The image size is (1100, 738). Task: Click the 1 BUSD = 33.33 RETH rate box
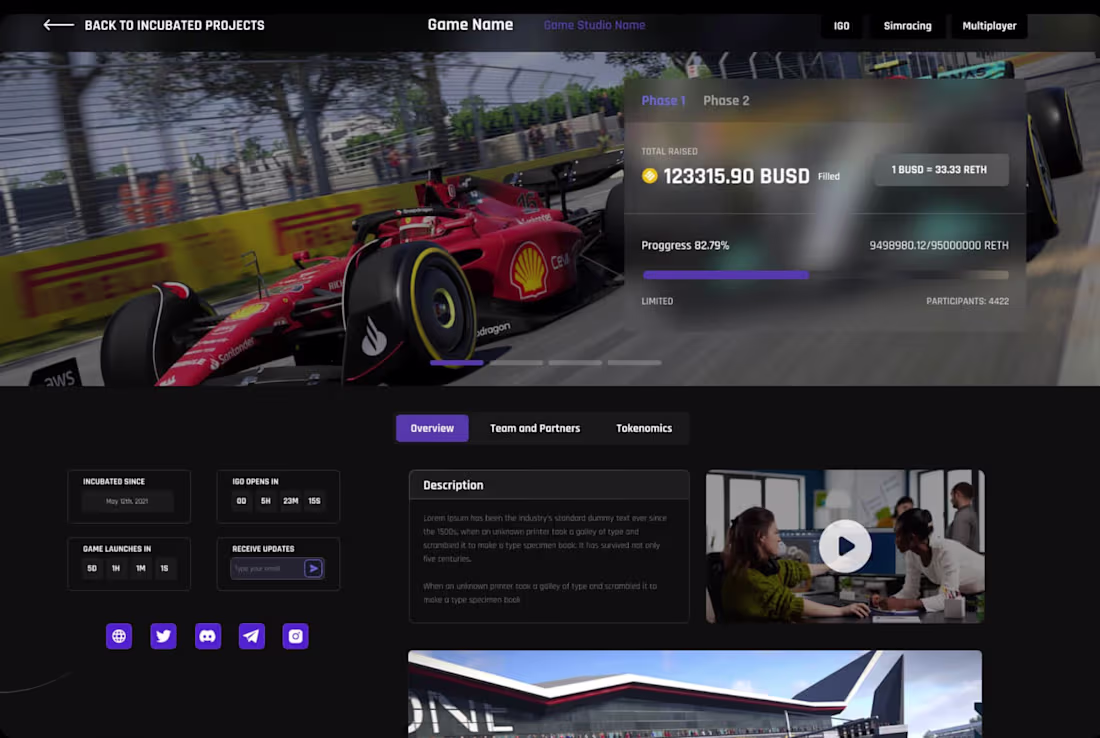pos(940,170)
